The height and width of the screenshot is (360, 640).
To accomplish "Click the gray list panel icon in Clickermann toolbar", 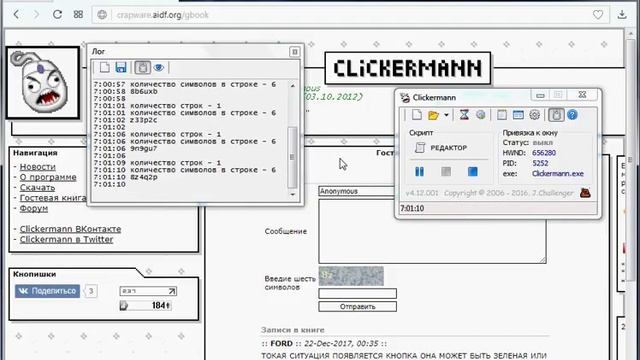I will pyautogui.click(x=502, y=115).
